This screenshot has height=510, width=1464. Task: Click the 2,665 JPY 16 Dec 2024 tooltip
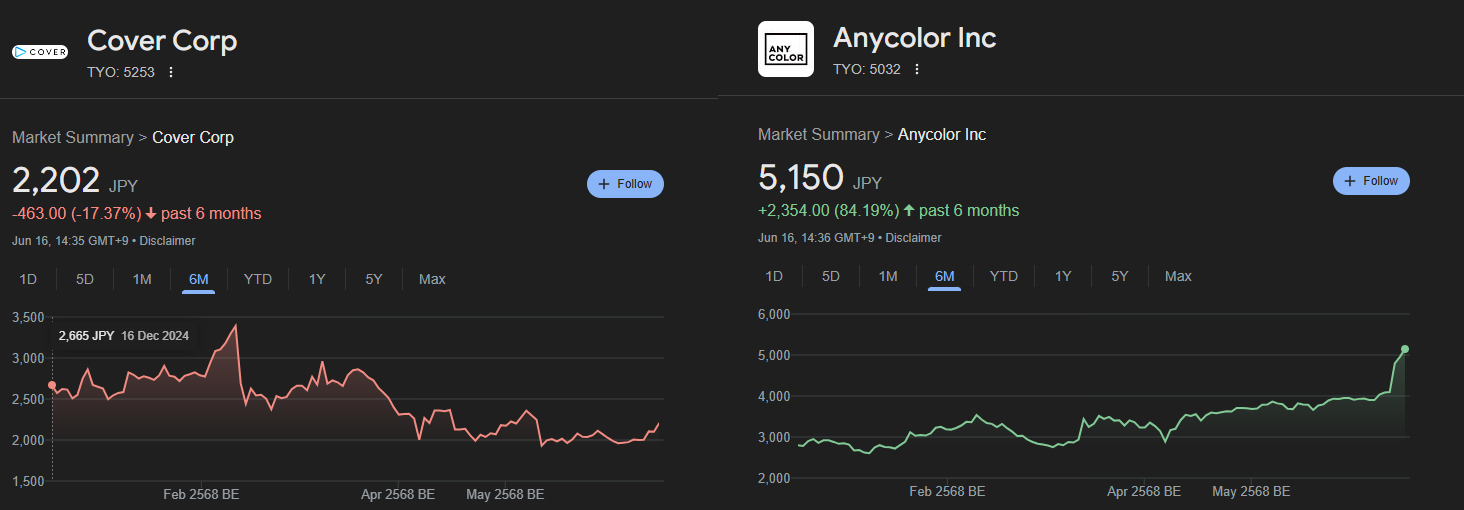[x=124, y=336]
